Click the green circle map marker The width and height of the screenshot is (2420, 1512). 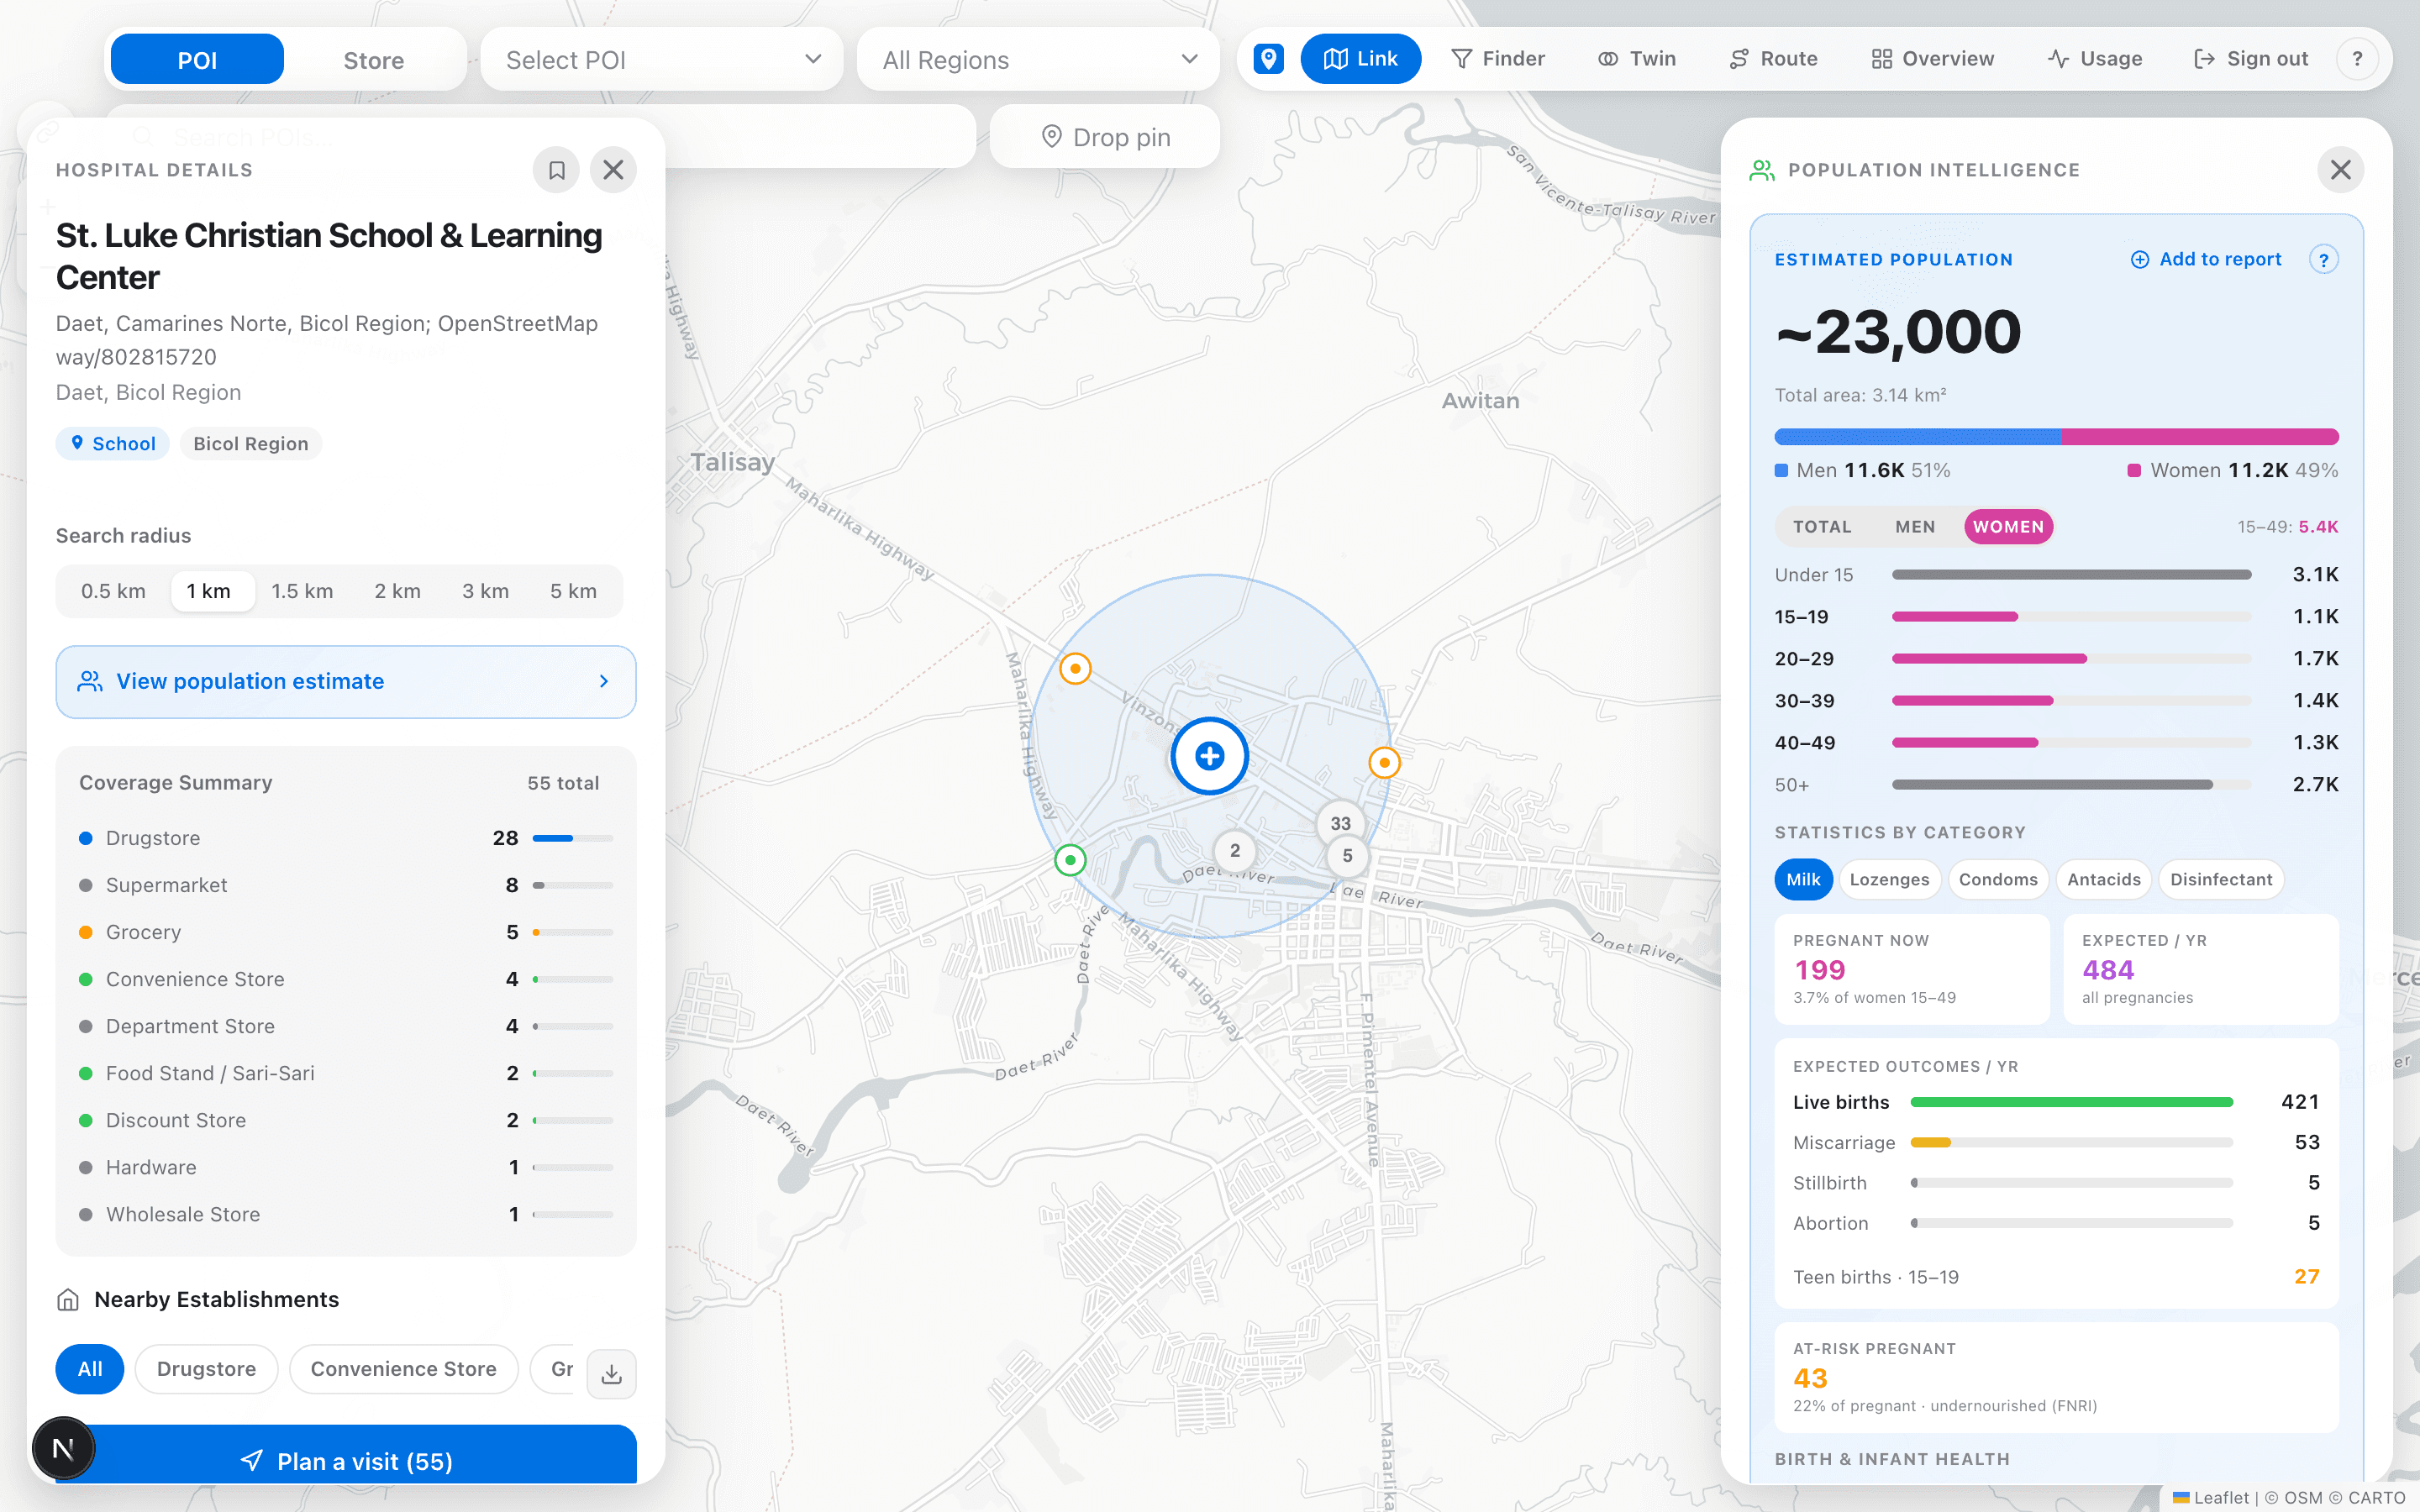pos(1070,860)
